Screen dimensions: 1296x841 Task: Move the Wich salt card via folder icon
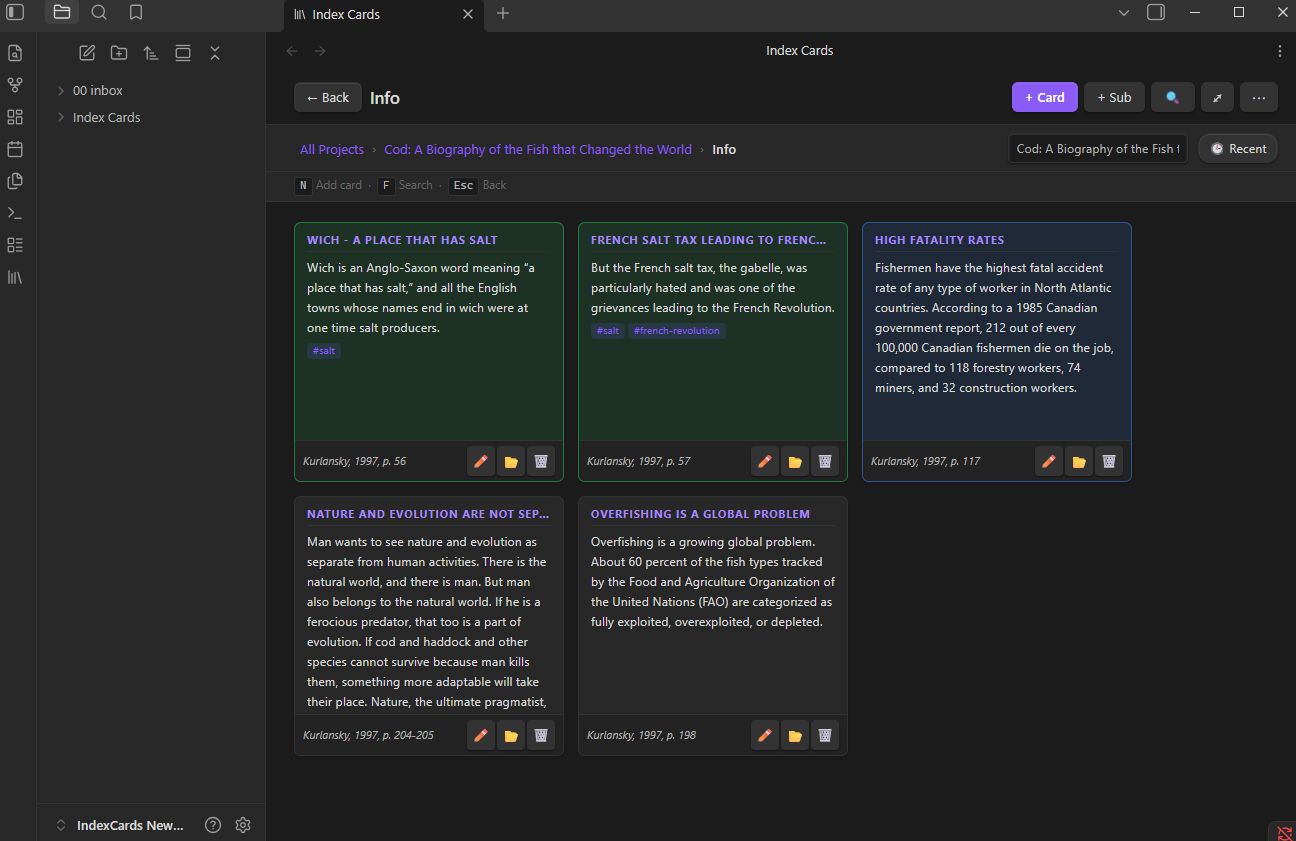(511, 461)
